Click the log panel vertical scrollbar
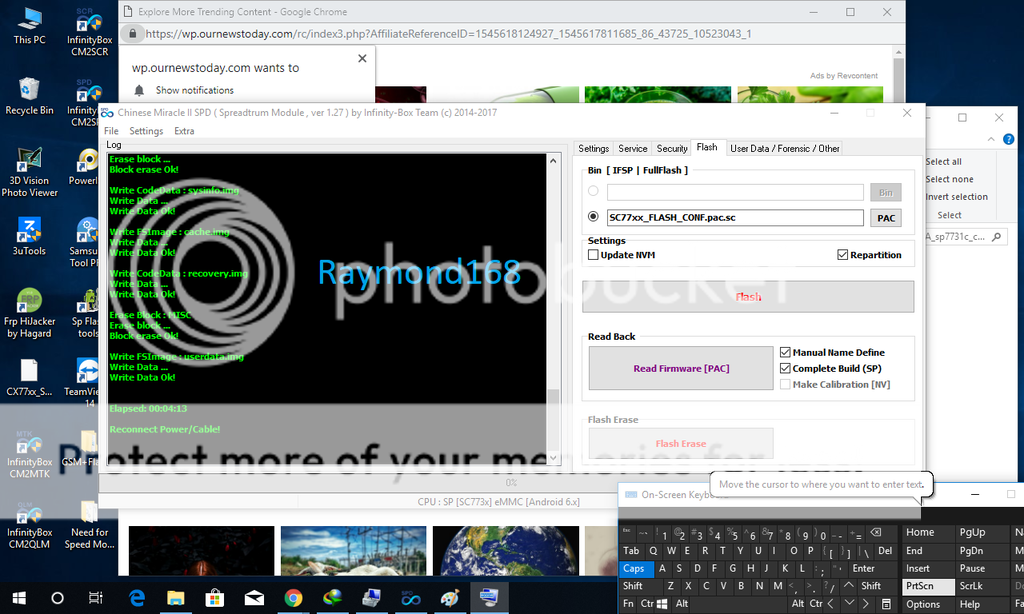This screenshot has width=1024, height=614. (553, 300)
